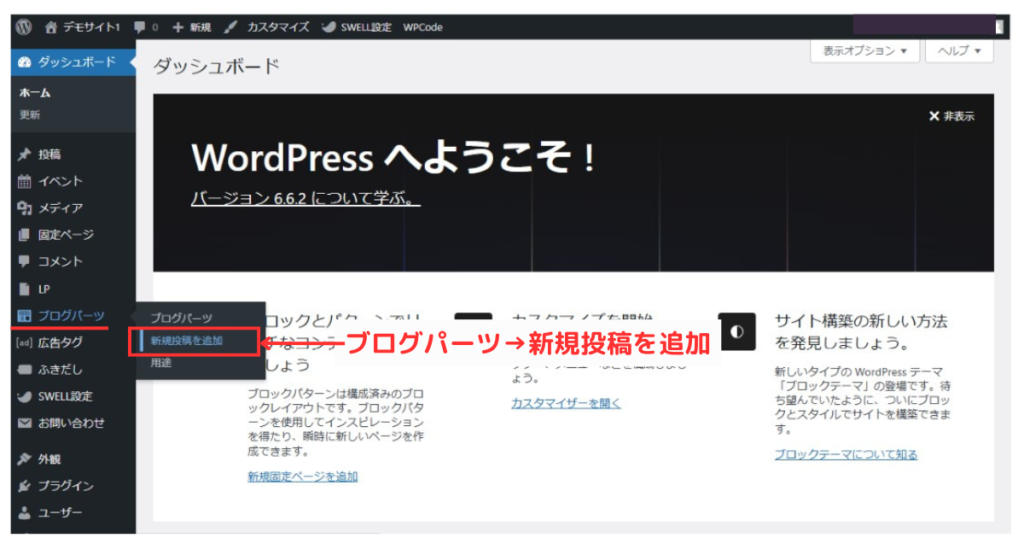Open the デモサイト1 site link
This screenshot has height=538, width=1024.
pyautogui.click(x=83, y=27)
